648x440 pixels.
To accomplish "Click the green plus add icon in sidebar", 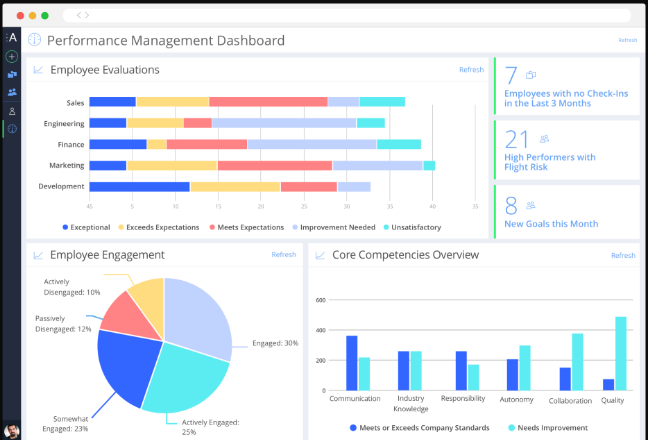I will (12, 57).
